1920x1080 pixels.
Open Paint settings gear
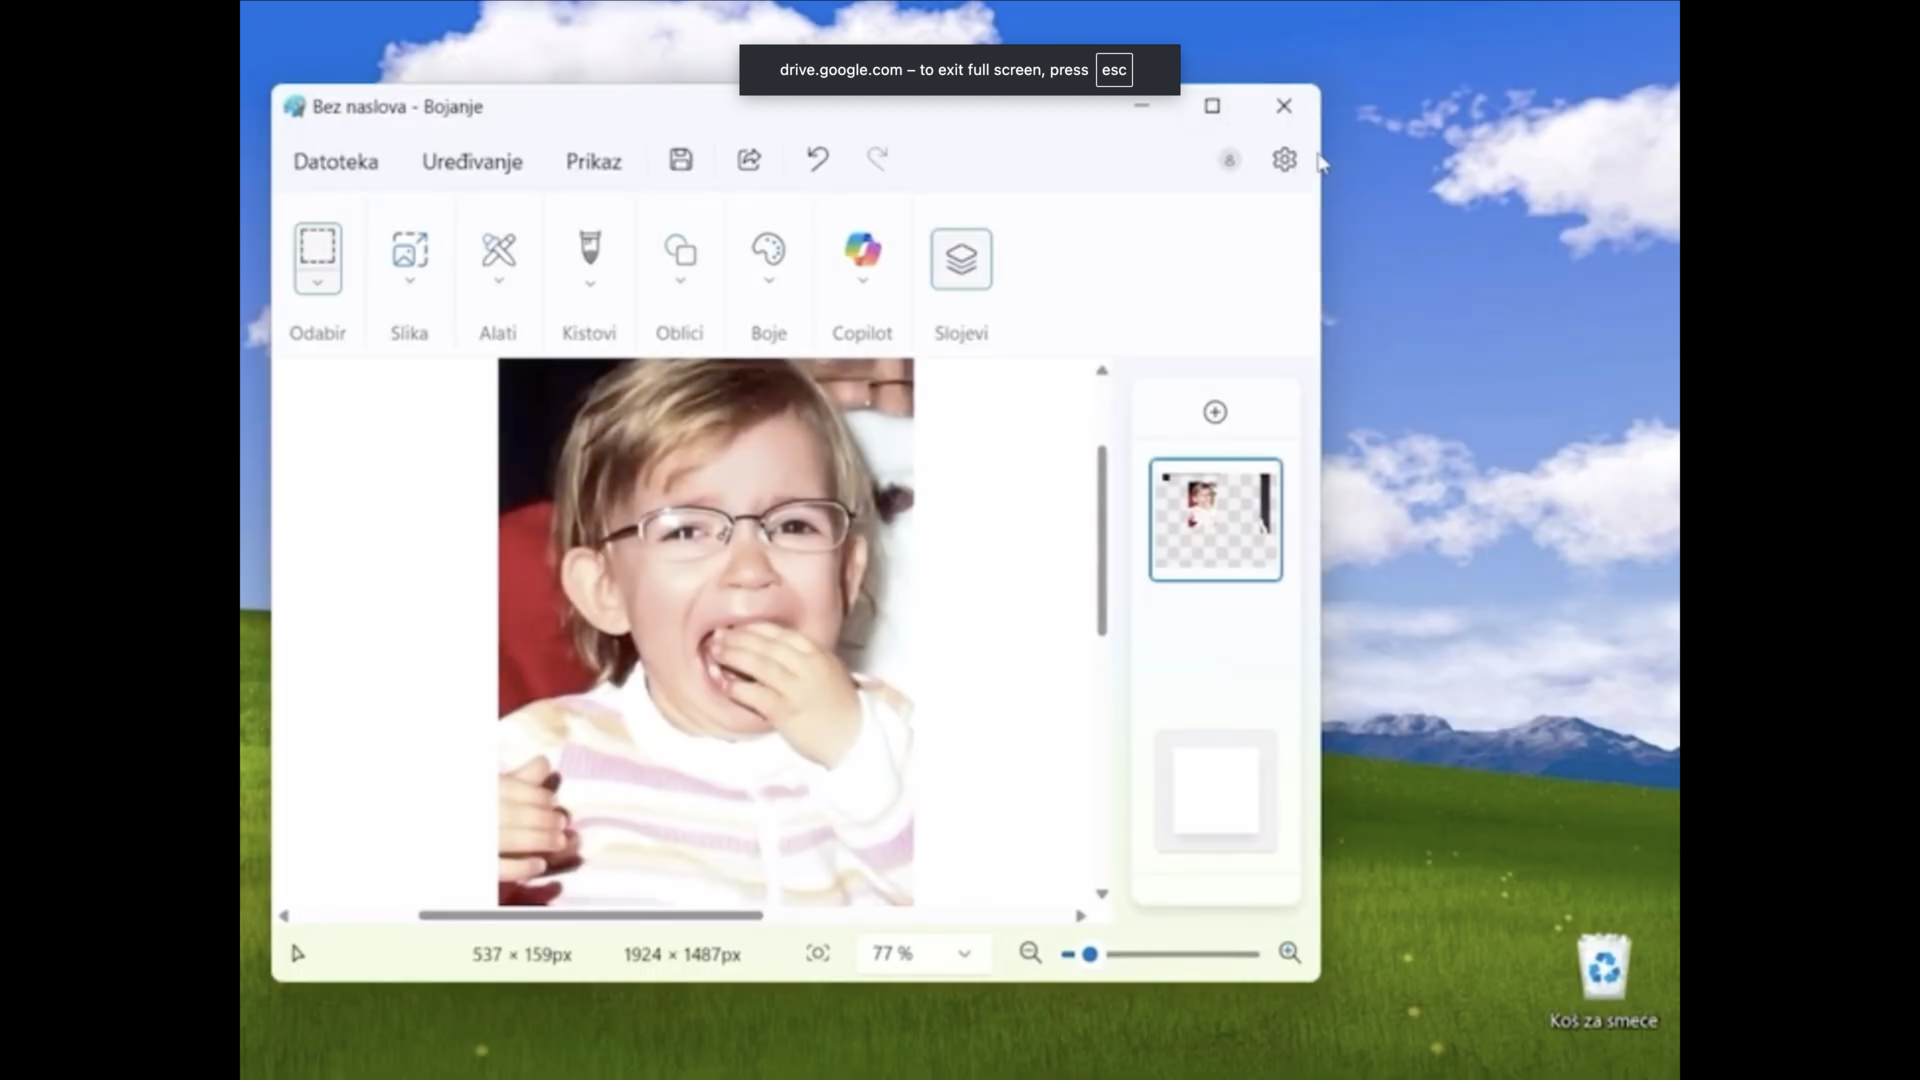click(1284, 160)
